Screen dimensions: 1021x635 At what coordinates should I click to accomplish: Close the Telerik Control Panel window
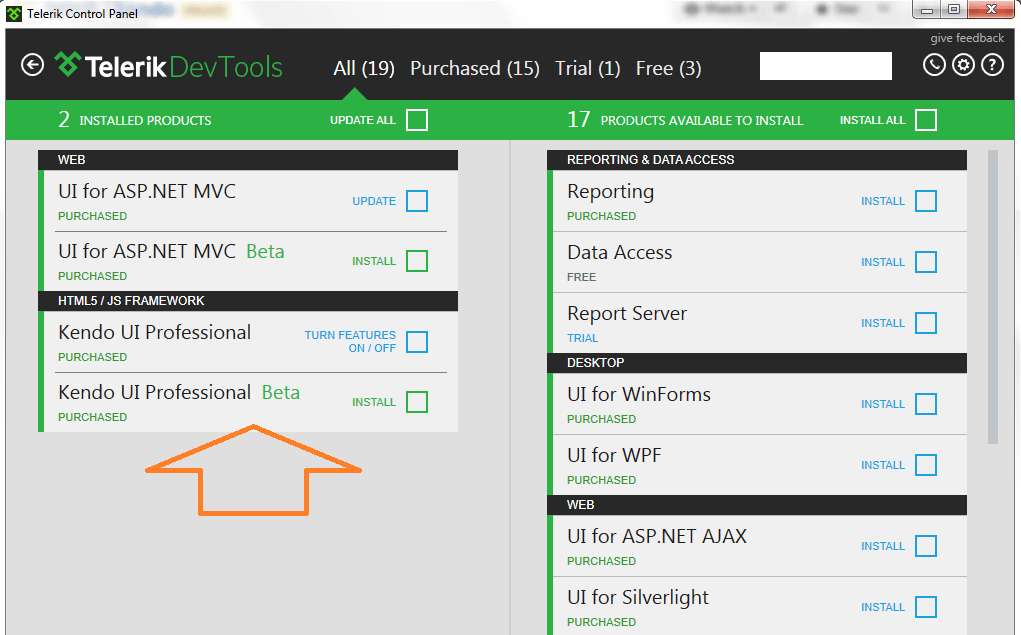pos(991,10)
